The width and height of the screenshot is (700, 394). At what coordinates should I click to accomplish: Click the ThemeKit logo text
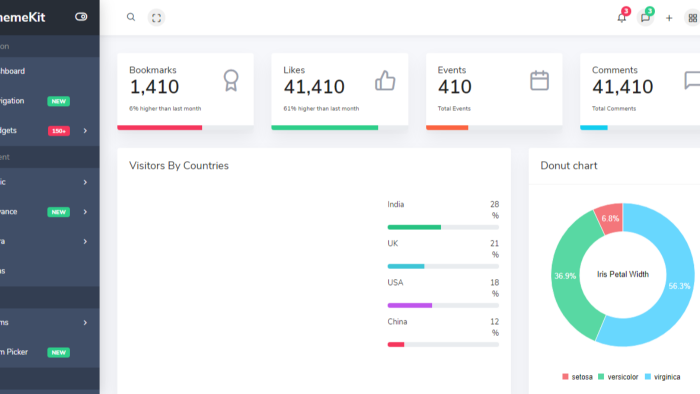[x=22, y=17]
